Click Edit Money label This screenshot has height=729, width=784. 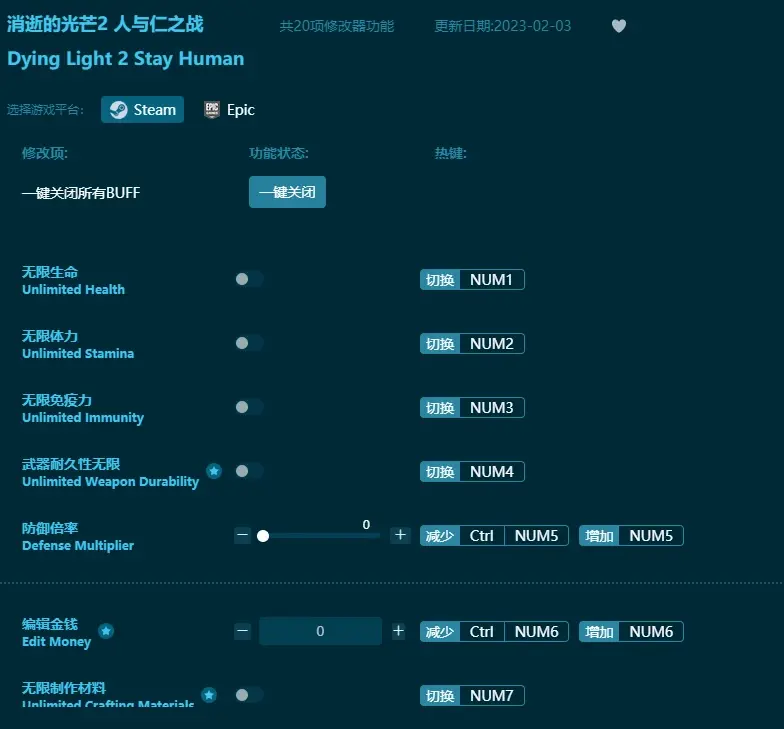56,642
